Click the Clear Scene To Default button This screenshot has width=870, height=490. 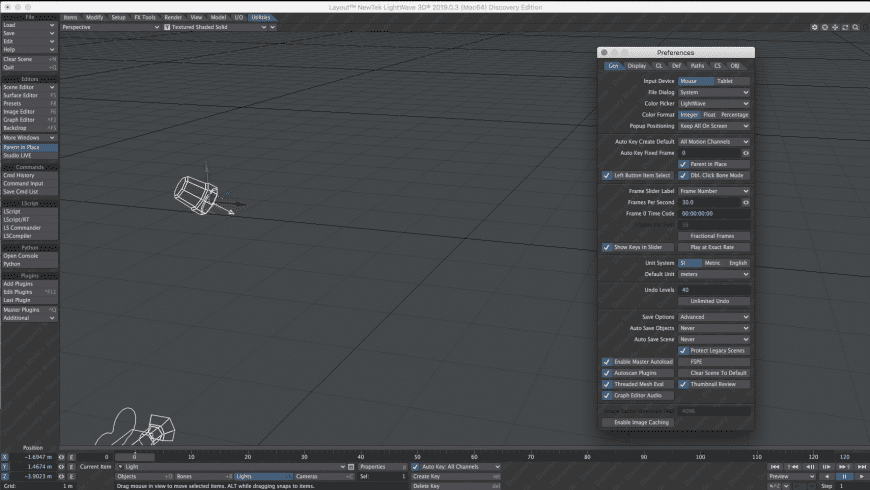(714, 373)
